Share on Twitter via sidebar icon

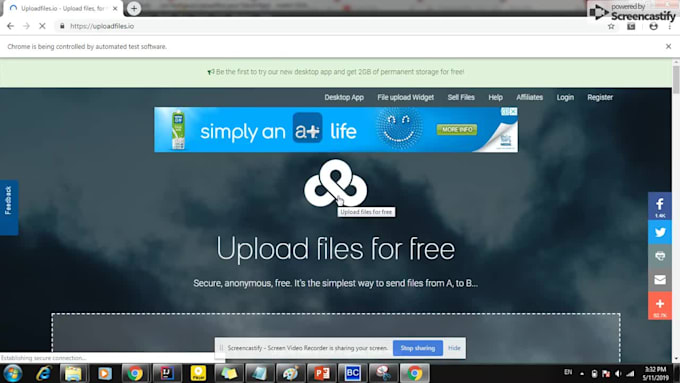coord(660,232)
